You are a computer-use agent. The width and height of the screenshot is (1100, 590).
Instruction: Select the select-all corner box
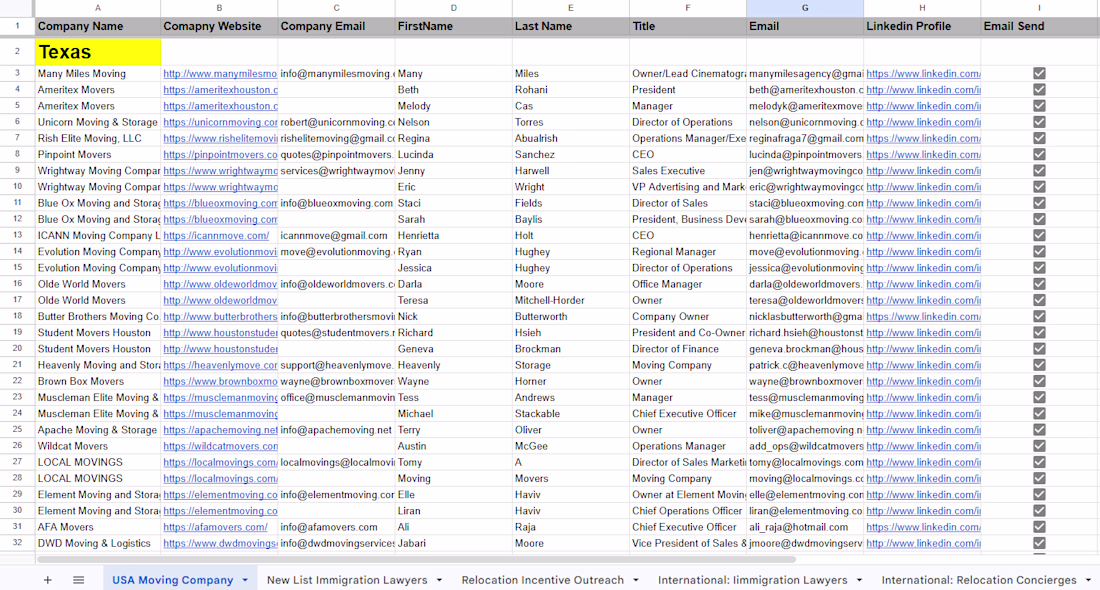pos(18,8)
